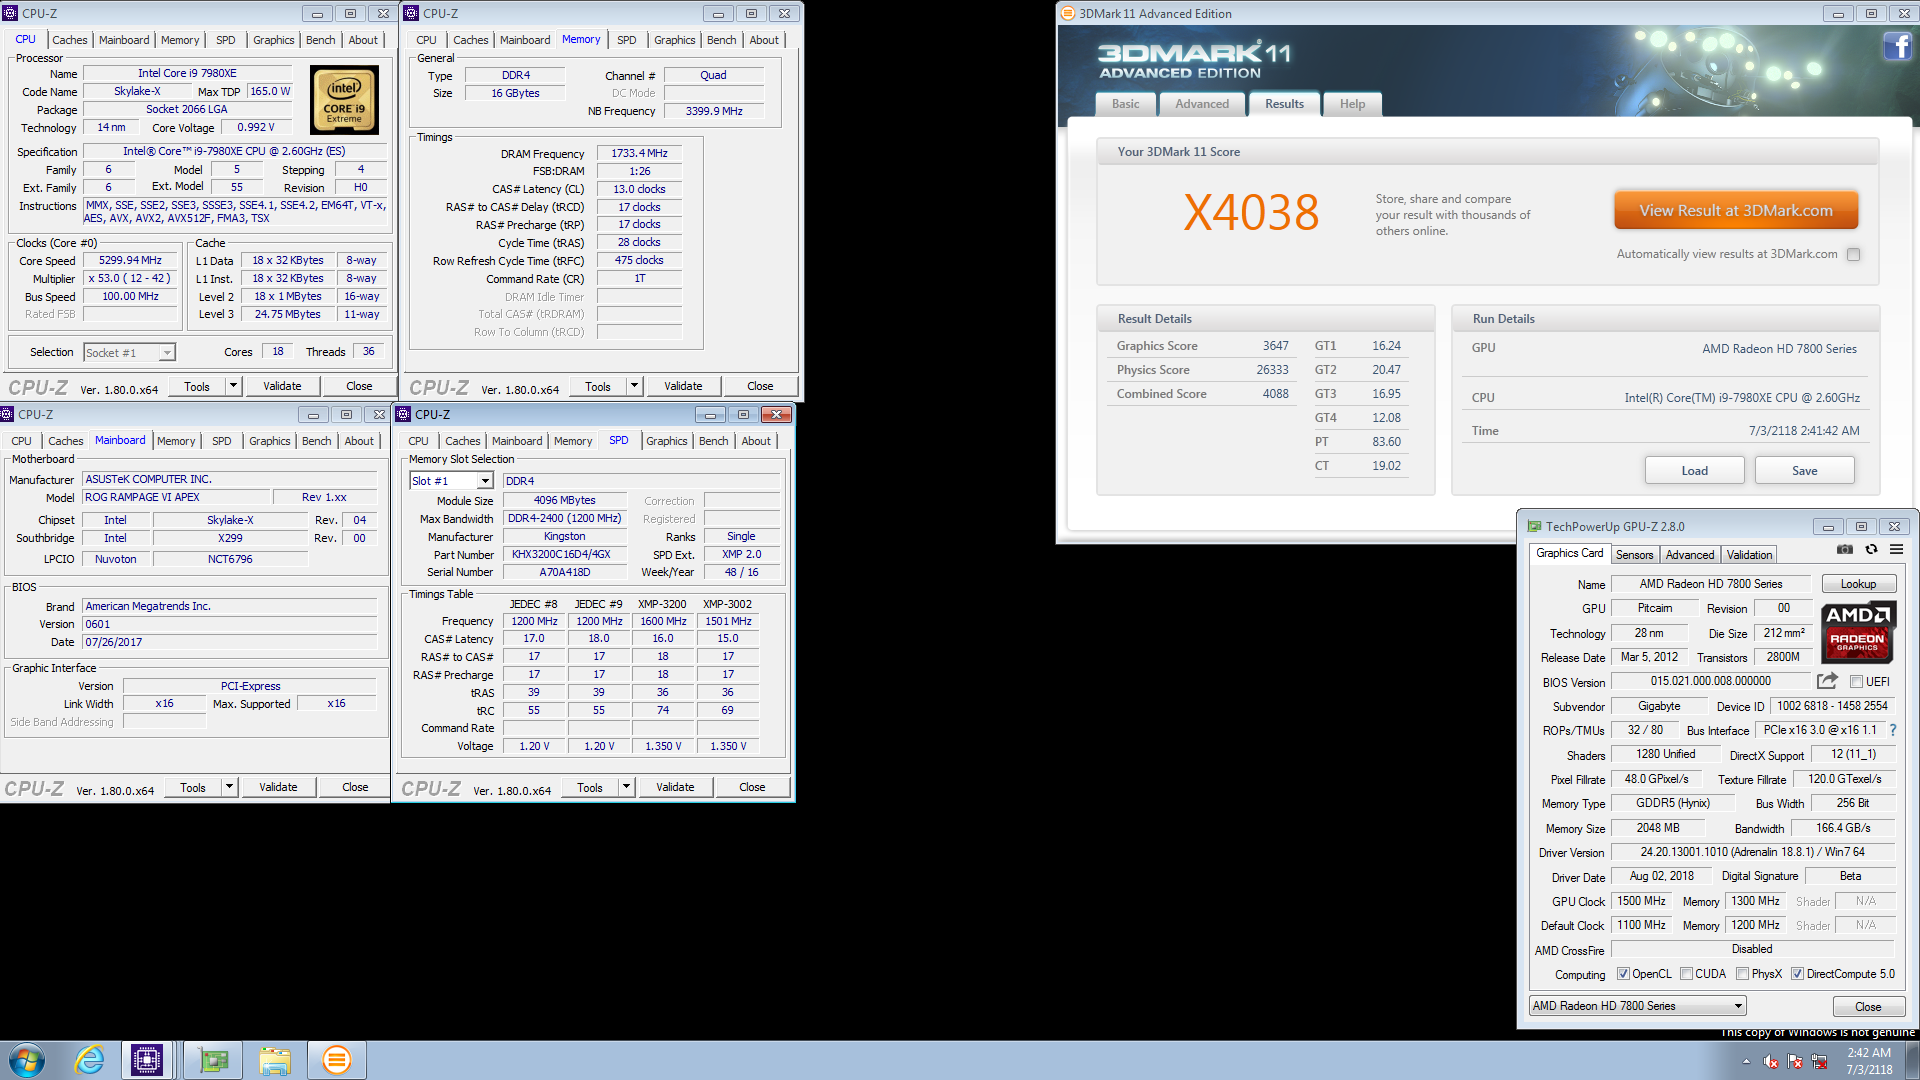Click Validate in CPU-Z SPD window
Image resolution: width=1920 pixels, height=1080 pixels.
(x=675, y=787)
